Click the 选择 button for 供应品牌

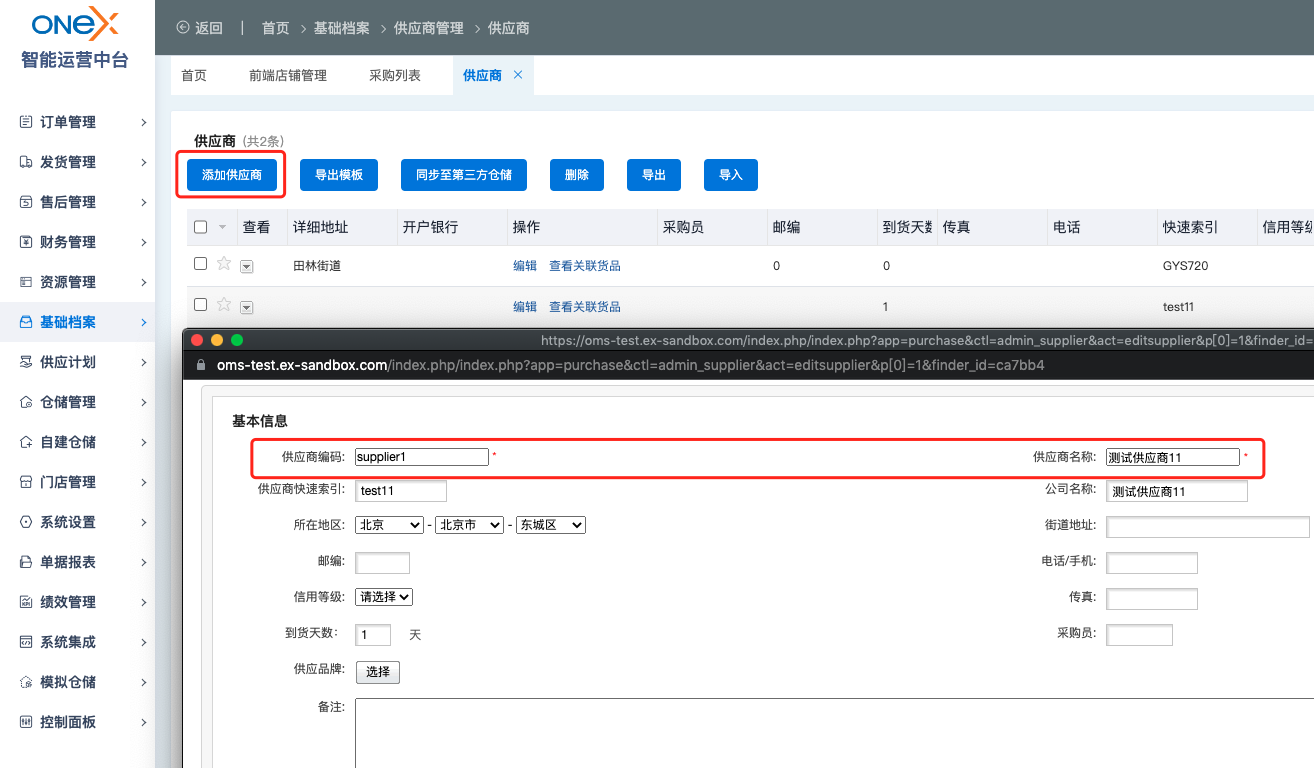click(x=378, y=672)
